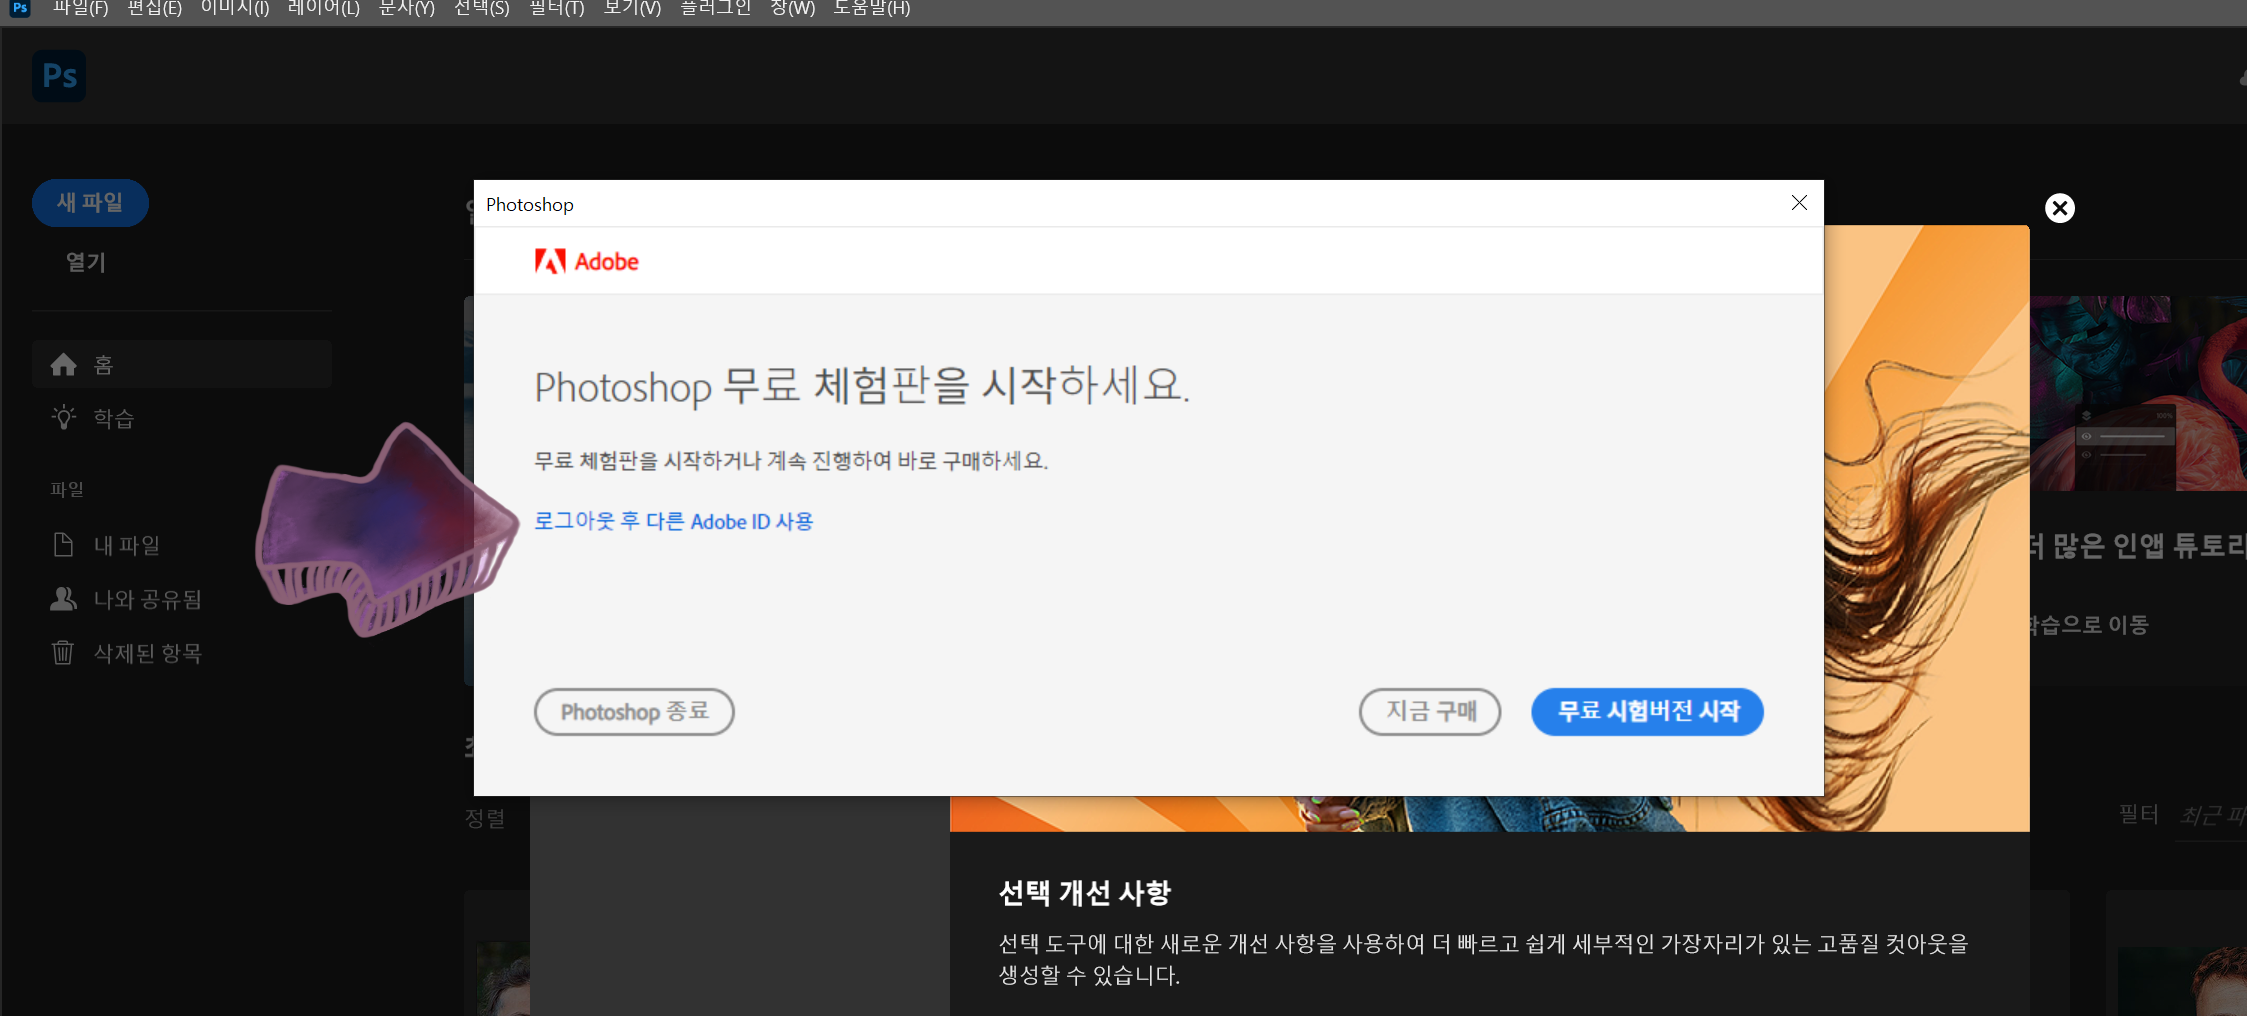Screen dimensions: 2247x1016
Task: Close the what's new panel with round X
Action: click(2060, 208)
